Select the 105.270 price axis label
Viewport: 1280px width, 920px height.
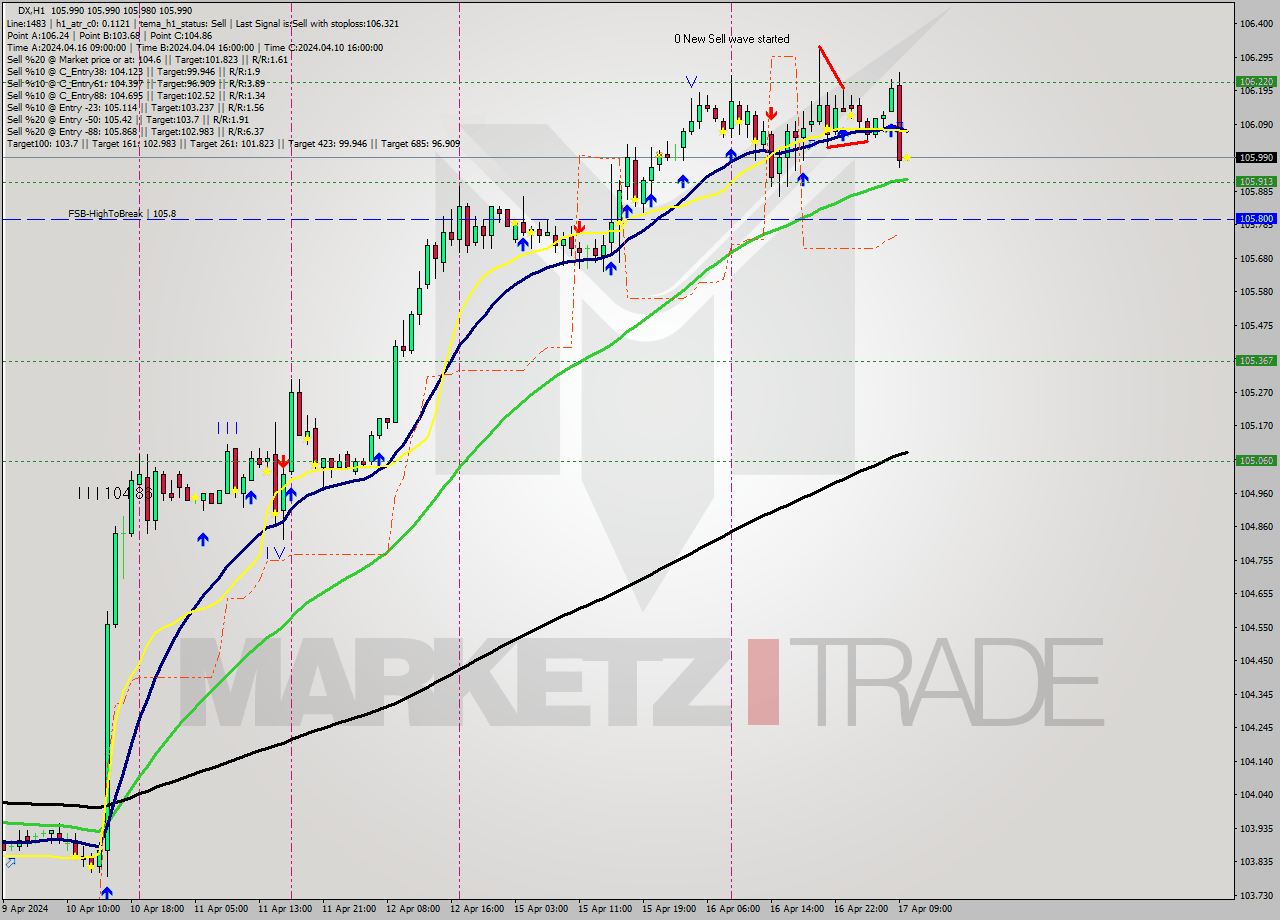click(1256, 392)
